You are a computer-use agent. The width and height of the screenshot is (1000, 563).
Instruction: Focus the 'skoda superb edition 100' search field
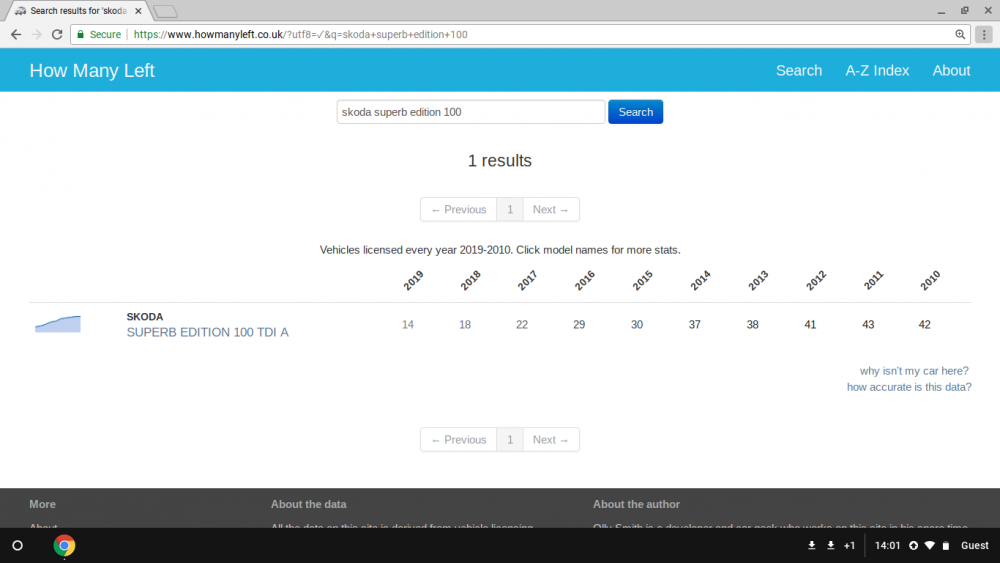tap(471, 112)
